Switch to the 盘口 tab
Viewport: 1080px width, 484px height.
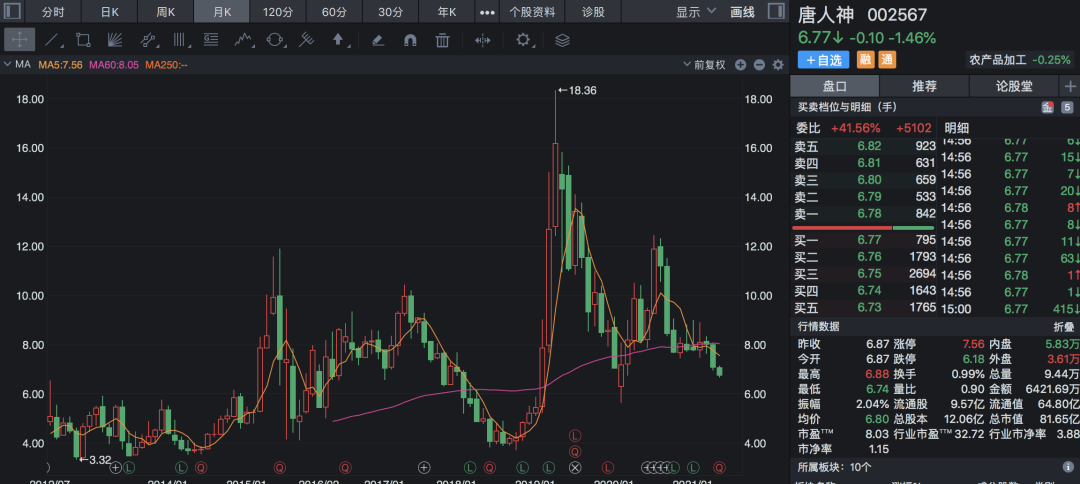tap(835, 86)
